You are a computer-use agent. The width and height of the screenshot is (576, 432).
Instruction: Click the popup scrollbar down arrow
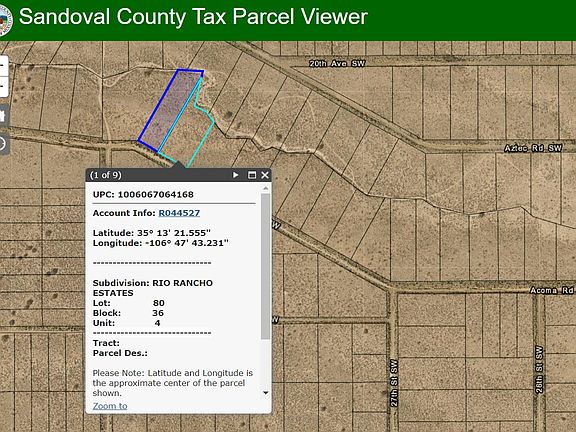coord(266,393)
